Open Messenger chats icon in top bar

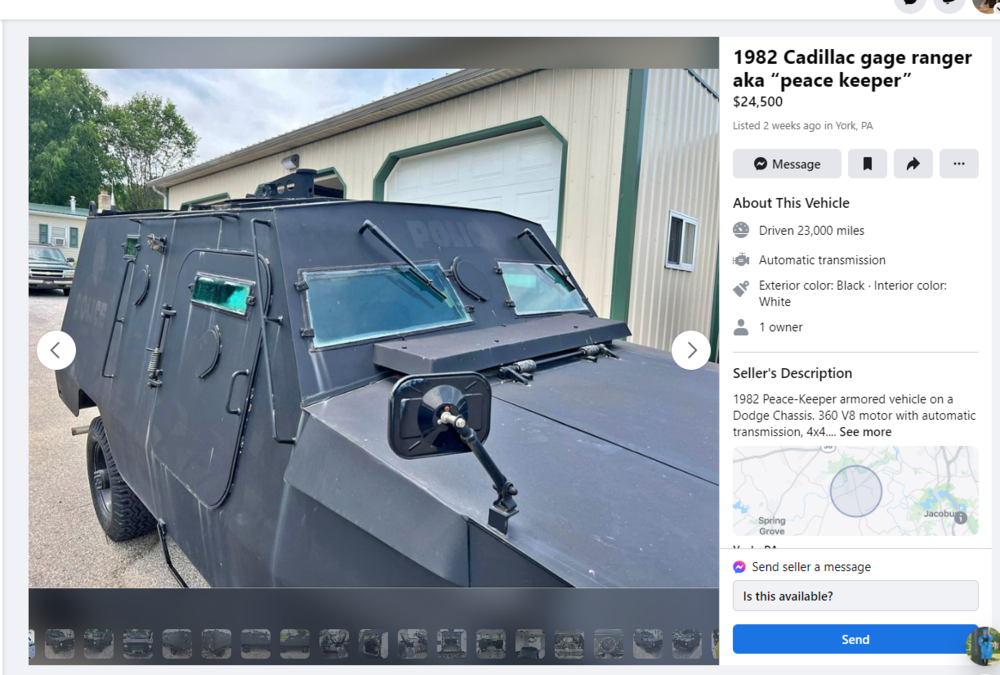pyautogui.click(x=910, y=4)
